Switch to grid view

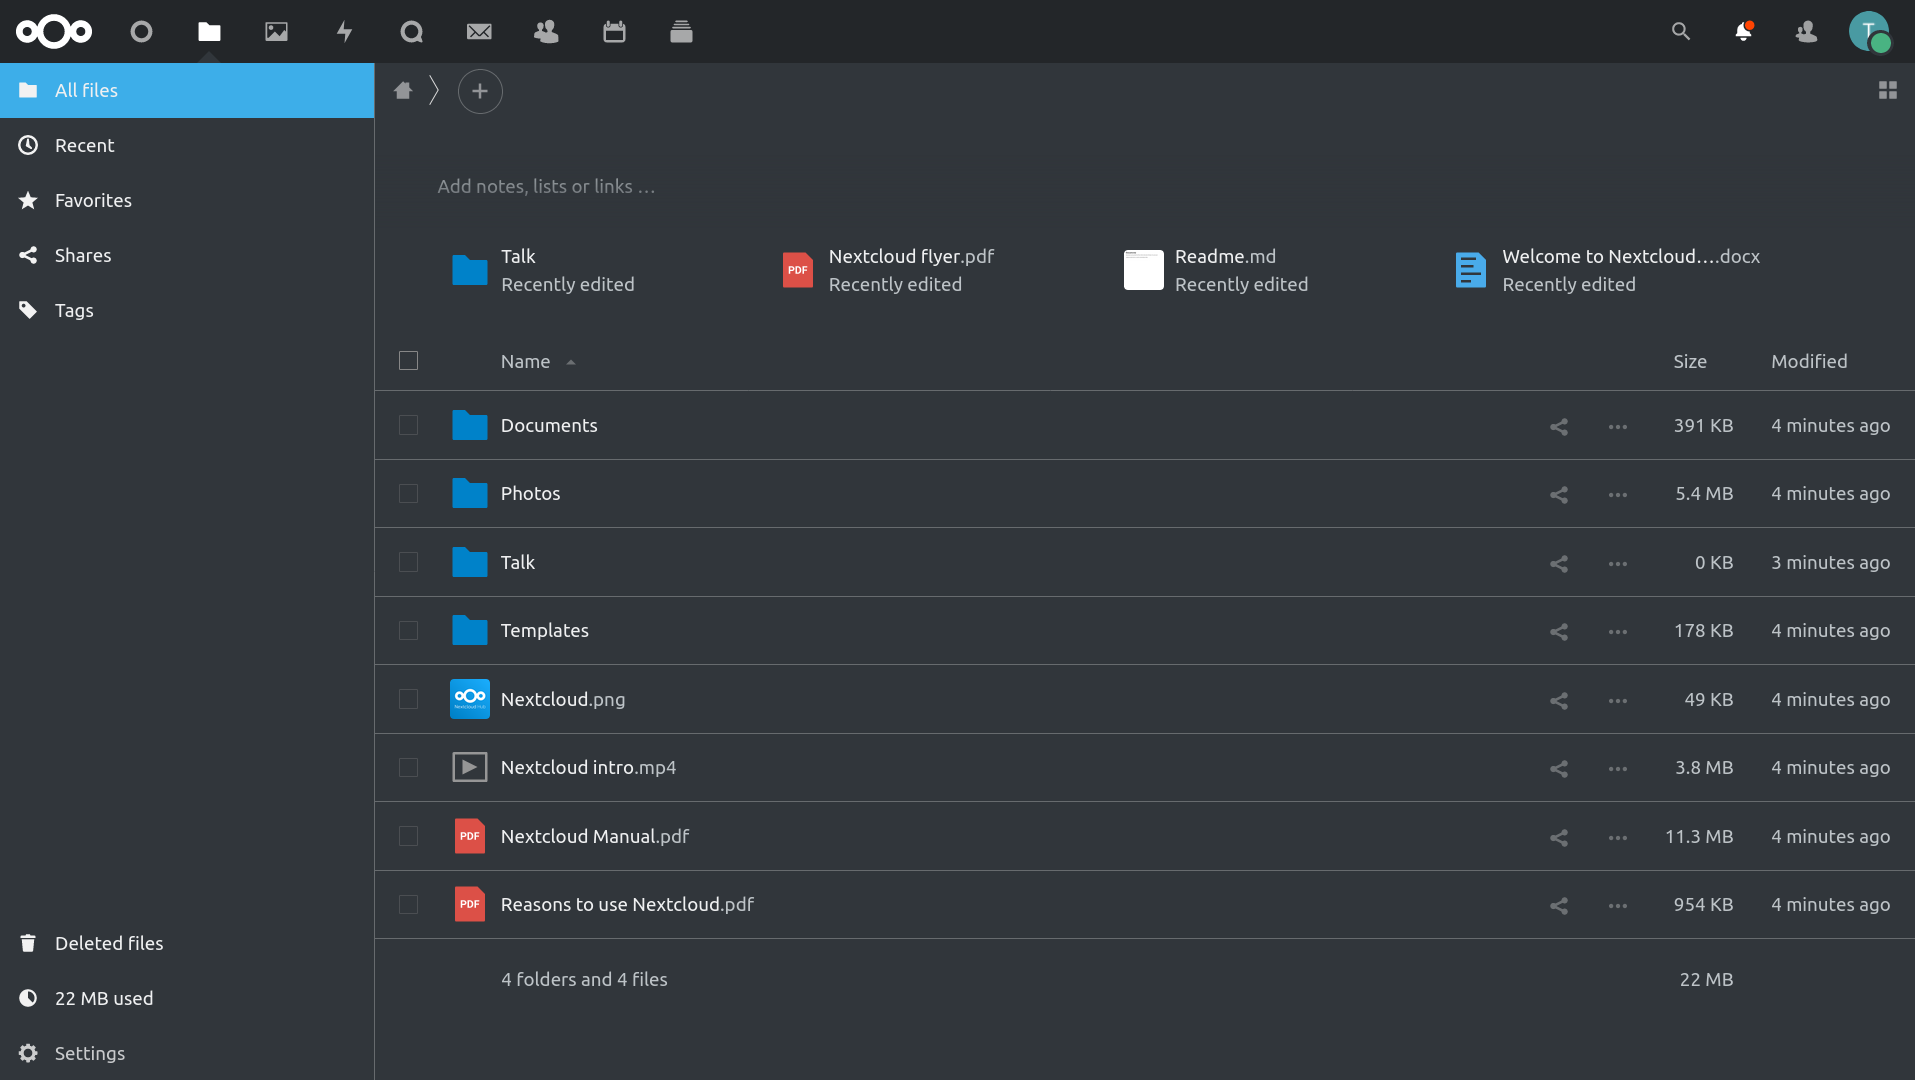1887,90
